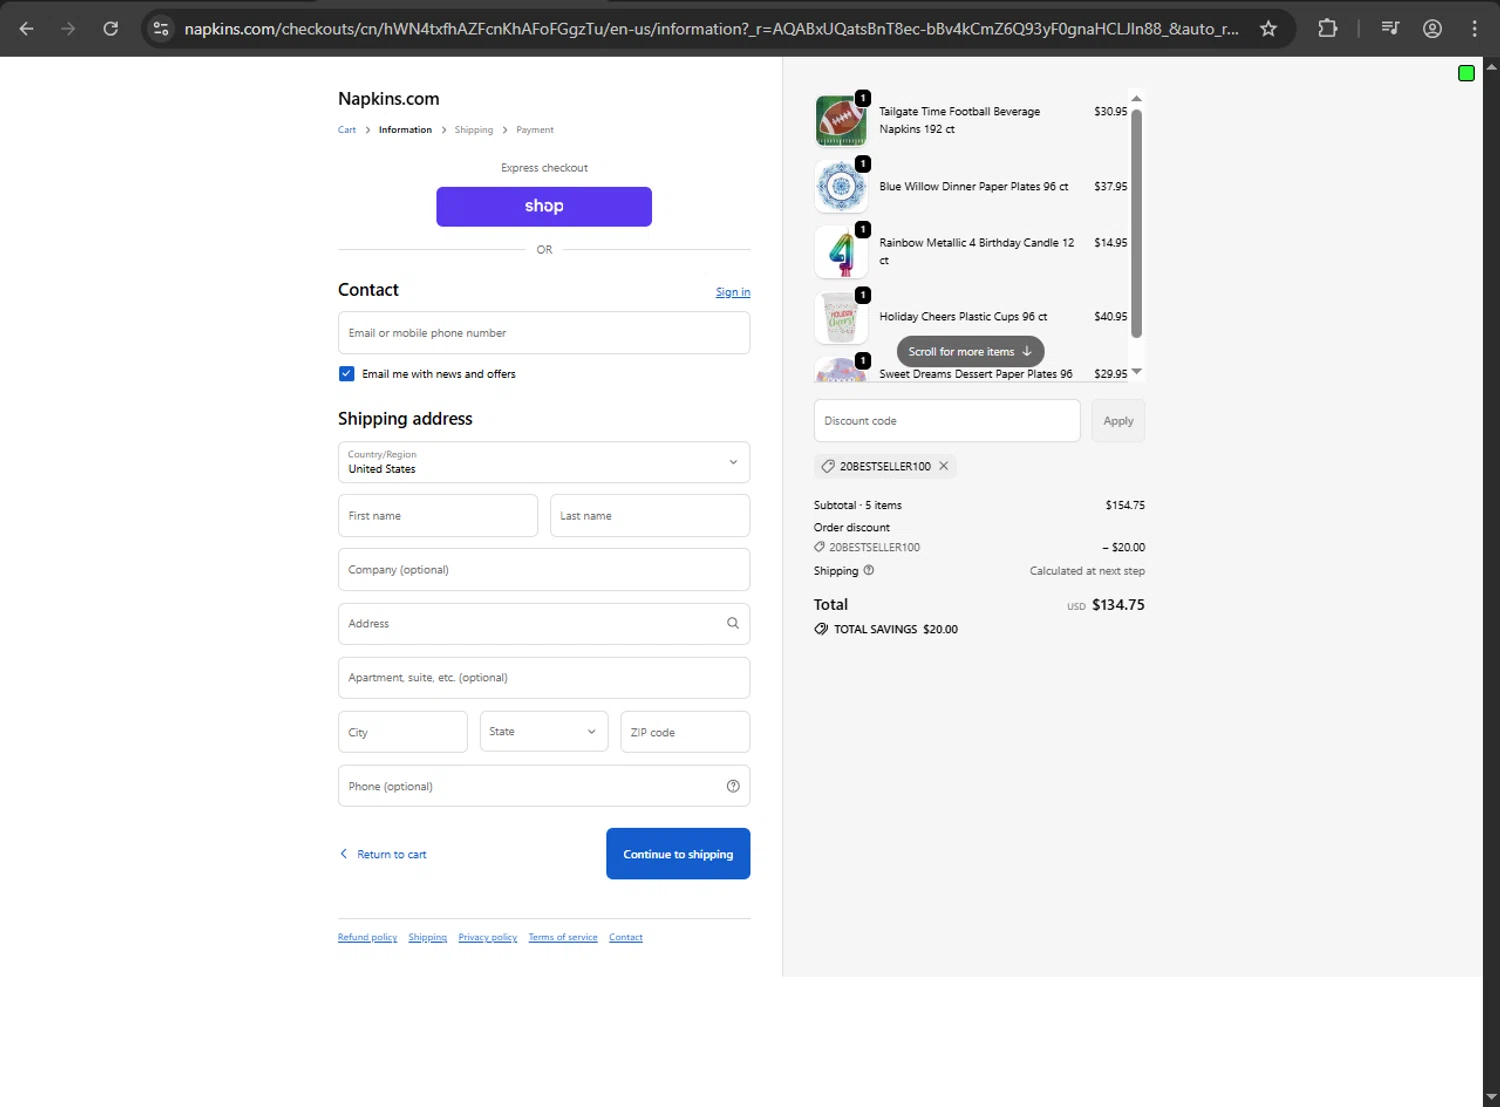Image resolution: width=1500 pixels, height=1107 pixels.
Task: Focus the Last name field
Action: pos(650,516)
